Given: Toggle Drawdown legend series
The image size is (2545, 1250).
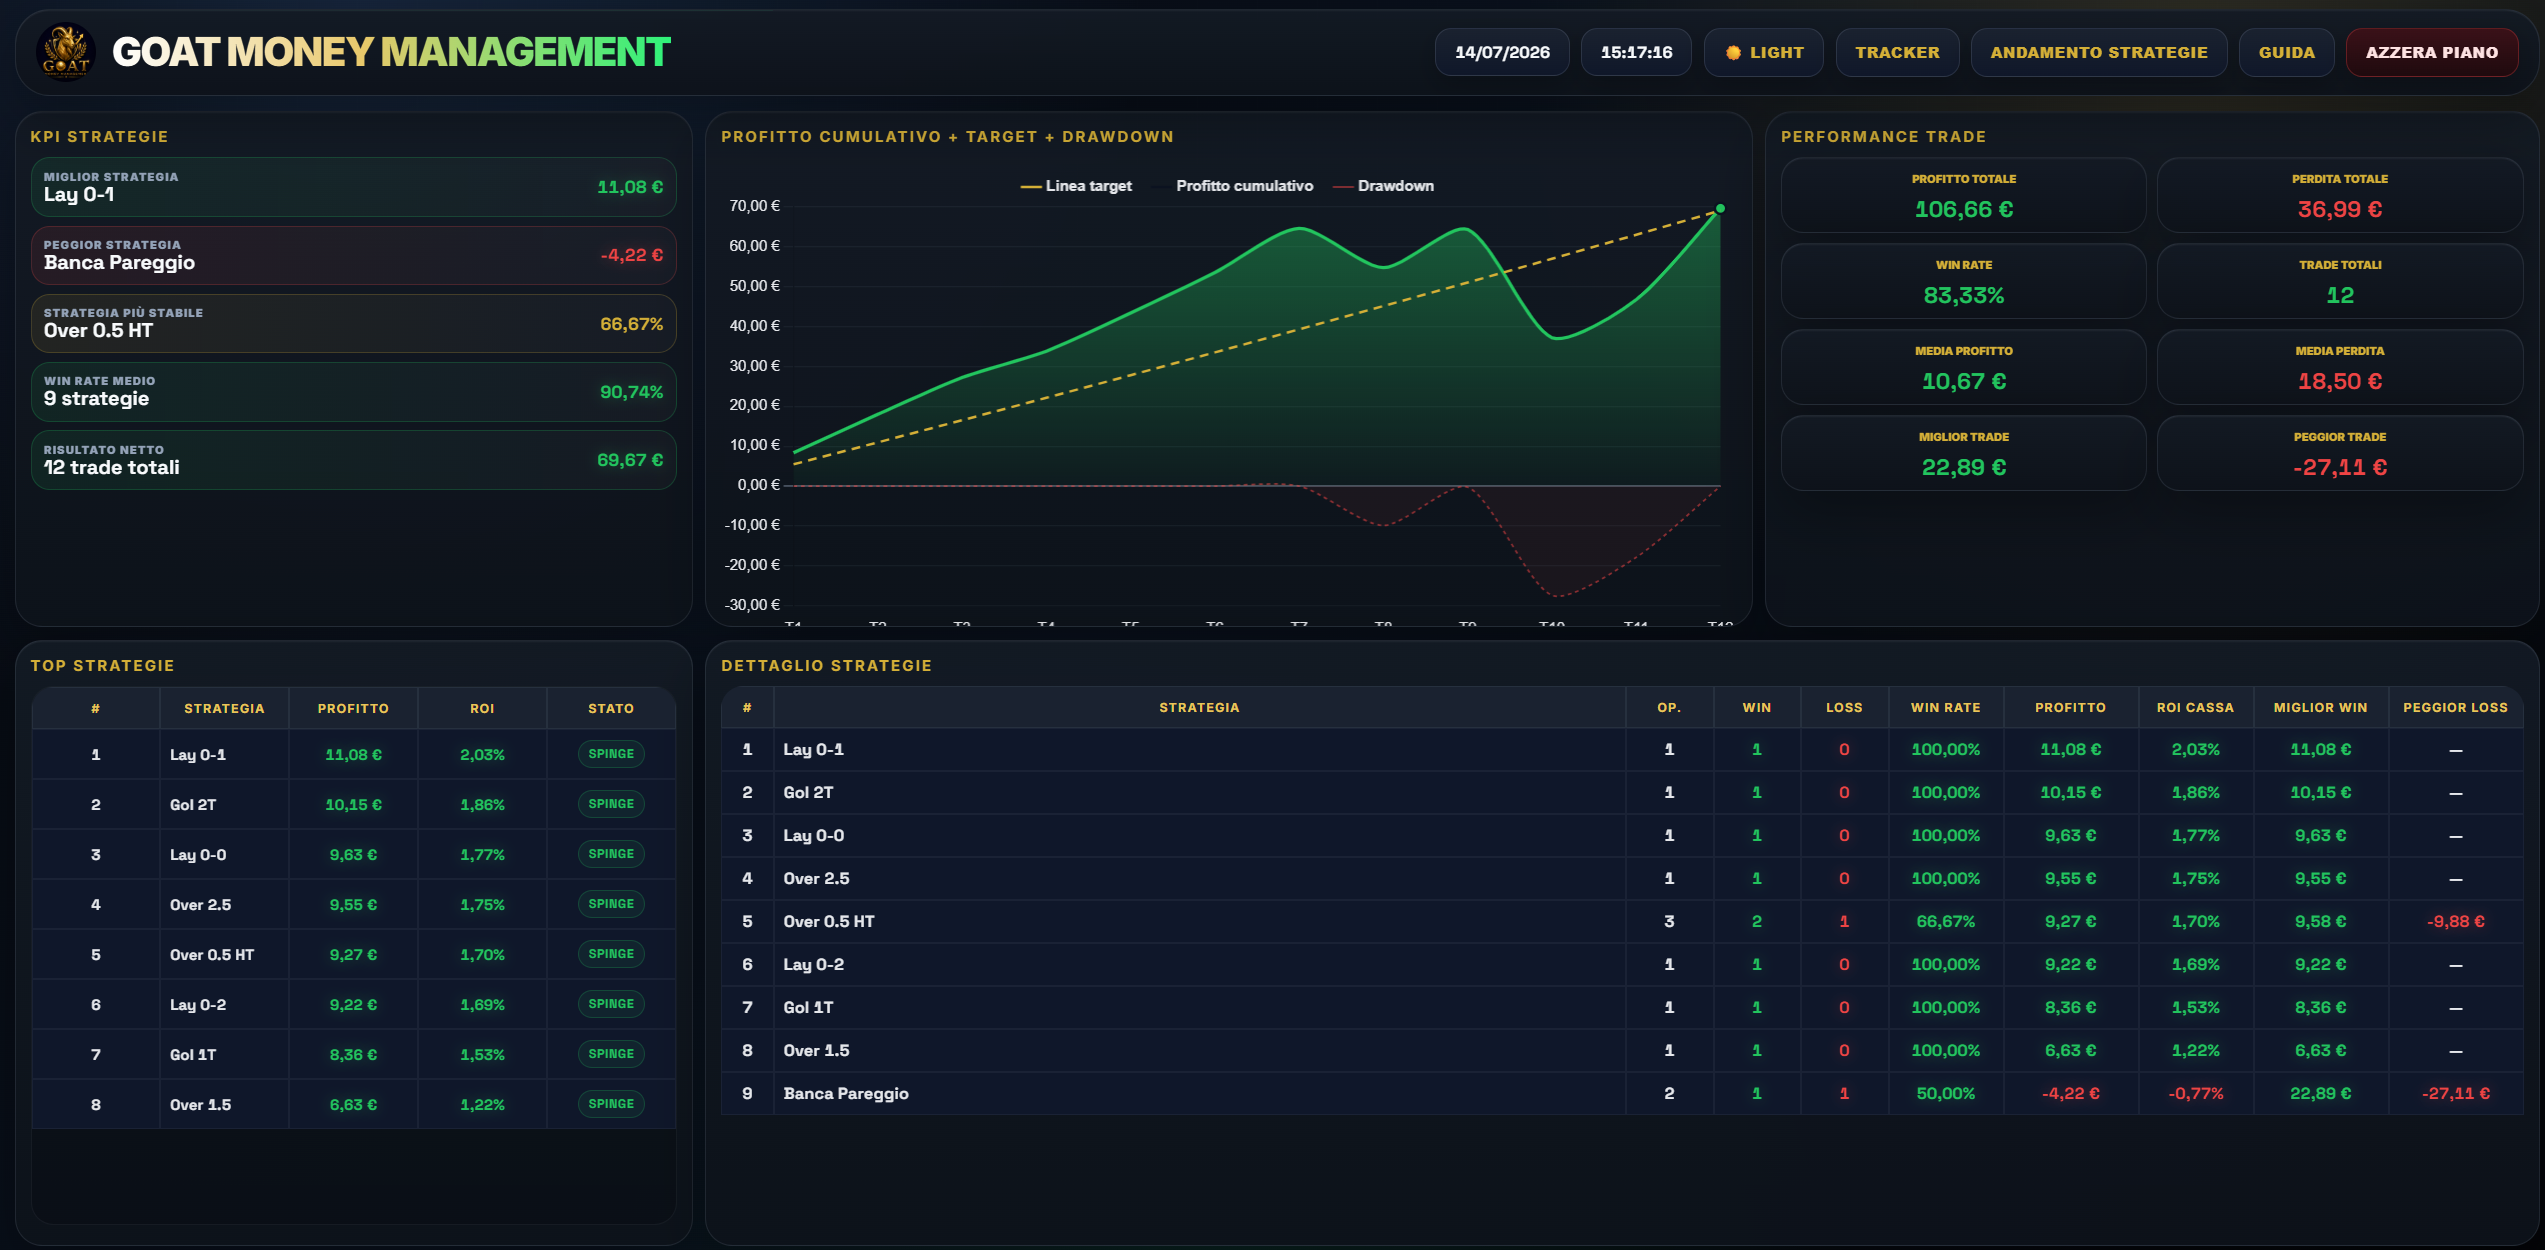Looking at the screenshot, I should click(1384, 186).
